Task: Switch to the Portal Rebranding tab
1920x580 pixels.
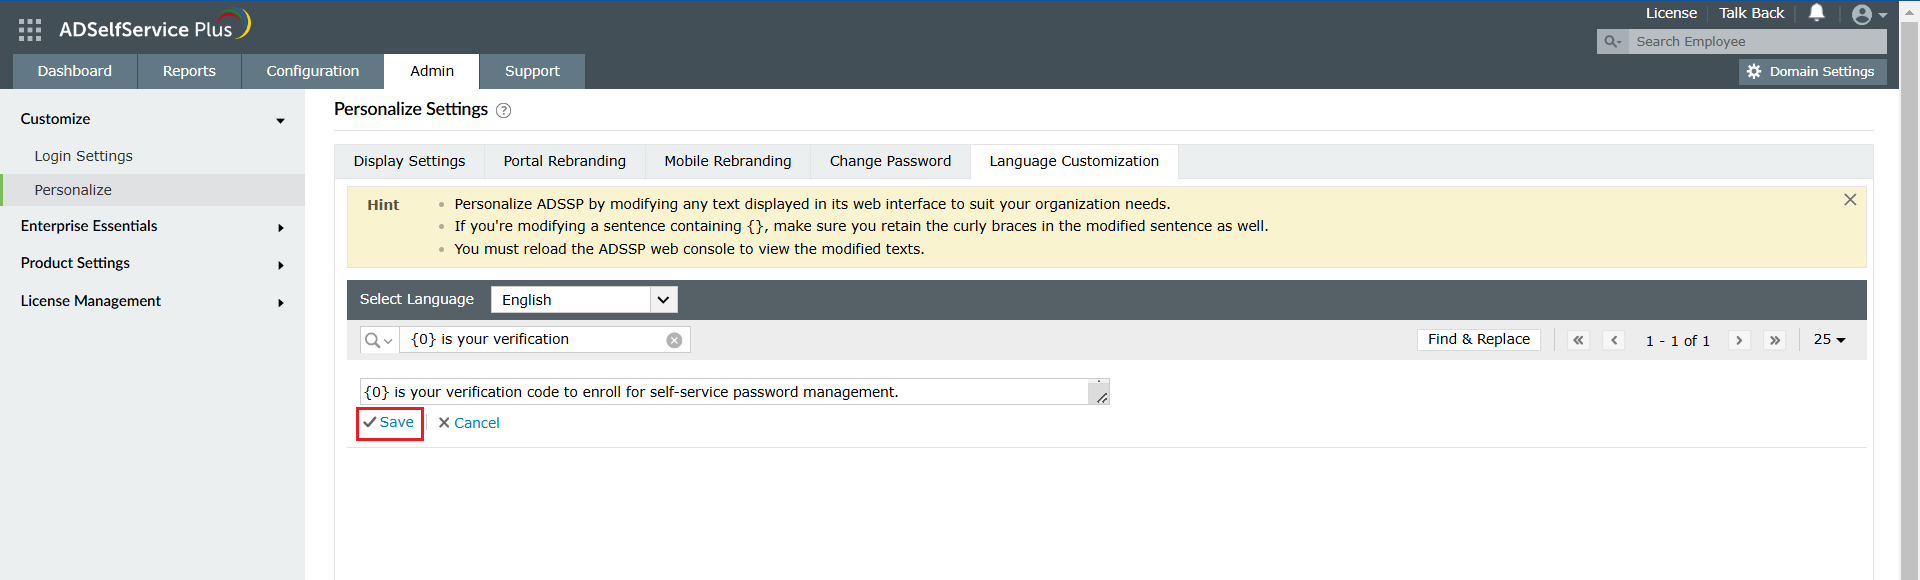Action: coord(564,161)
